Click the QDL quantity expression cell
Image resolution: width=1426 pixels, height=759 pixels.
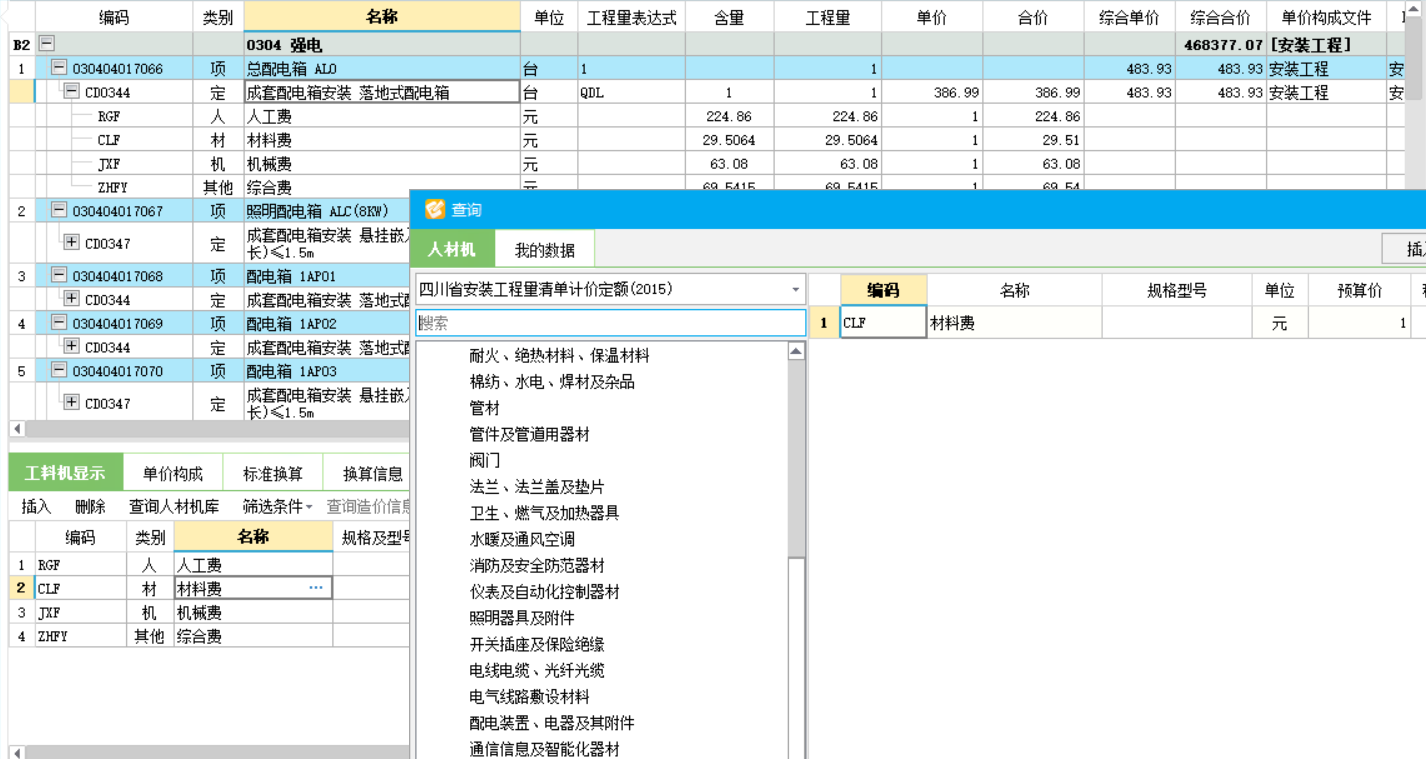(x=631, y=92)
